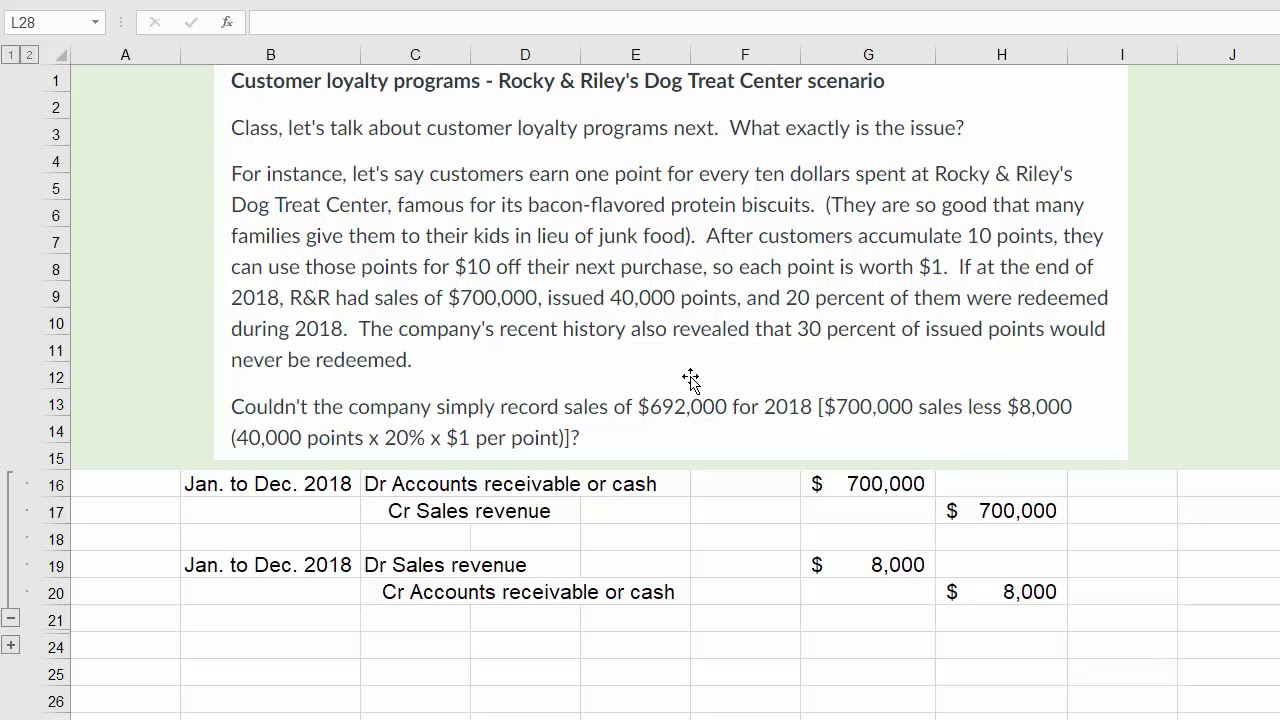The height and width of the screenshot is (720, 1280).
Task: Expand hidden rows with the plus button
Action: coord(11,646)
